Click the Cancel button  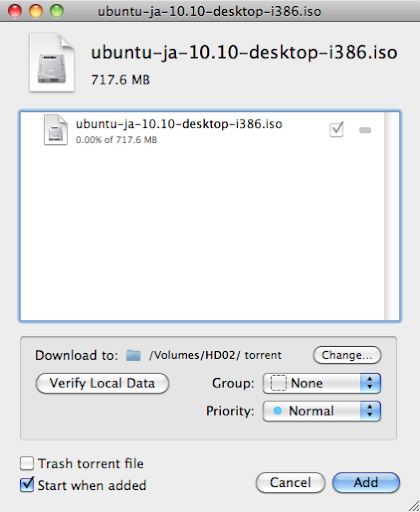(x=290, y=482)
